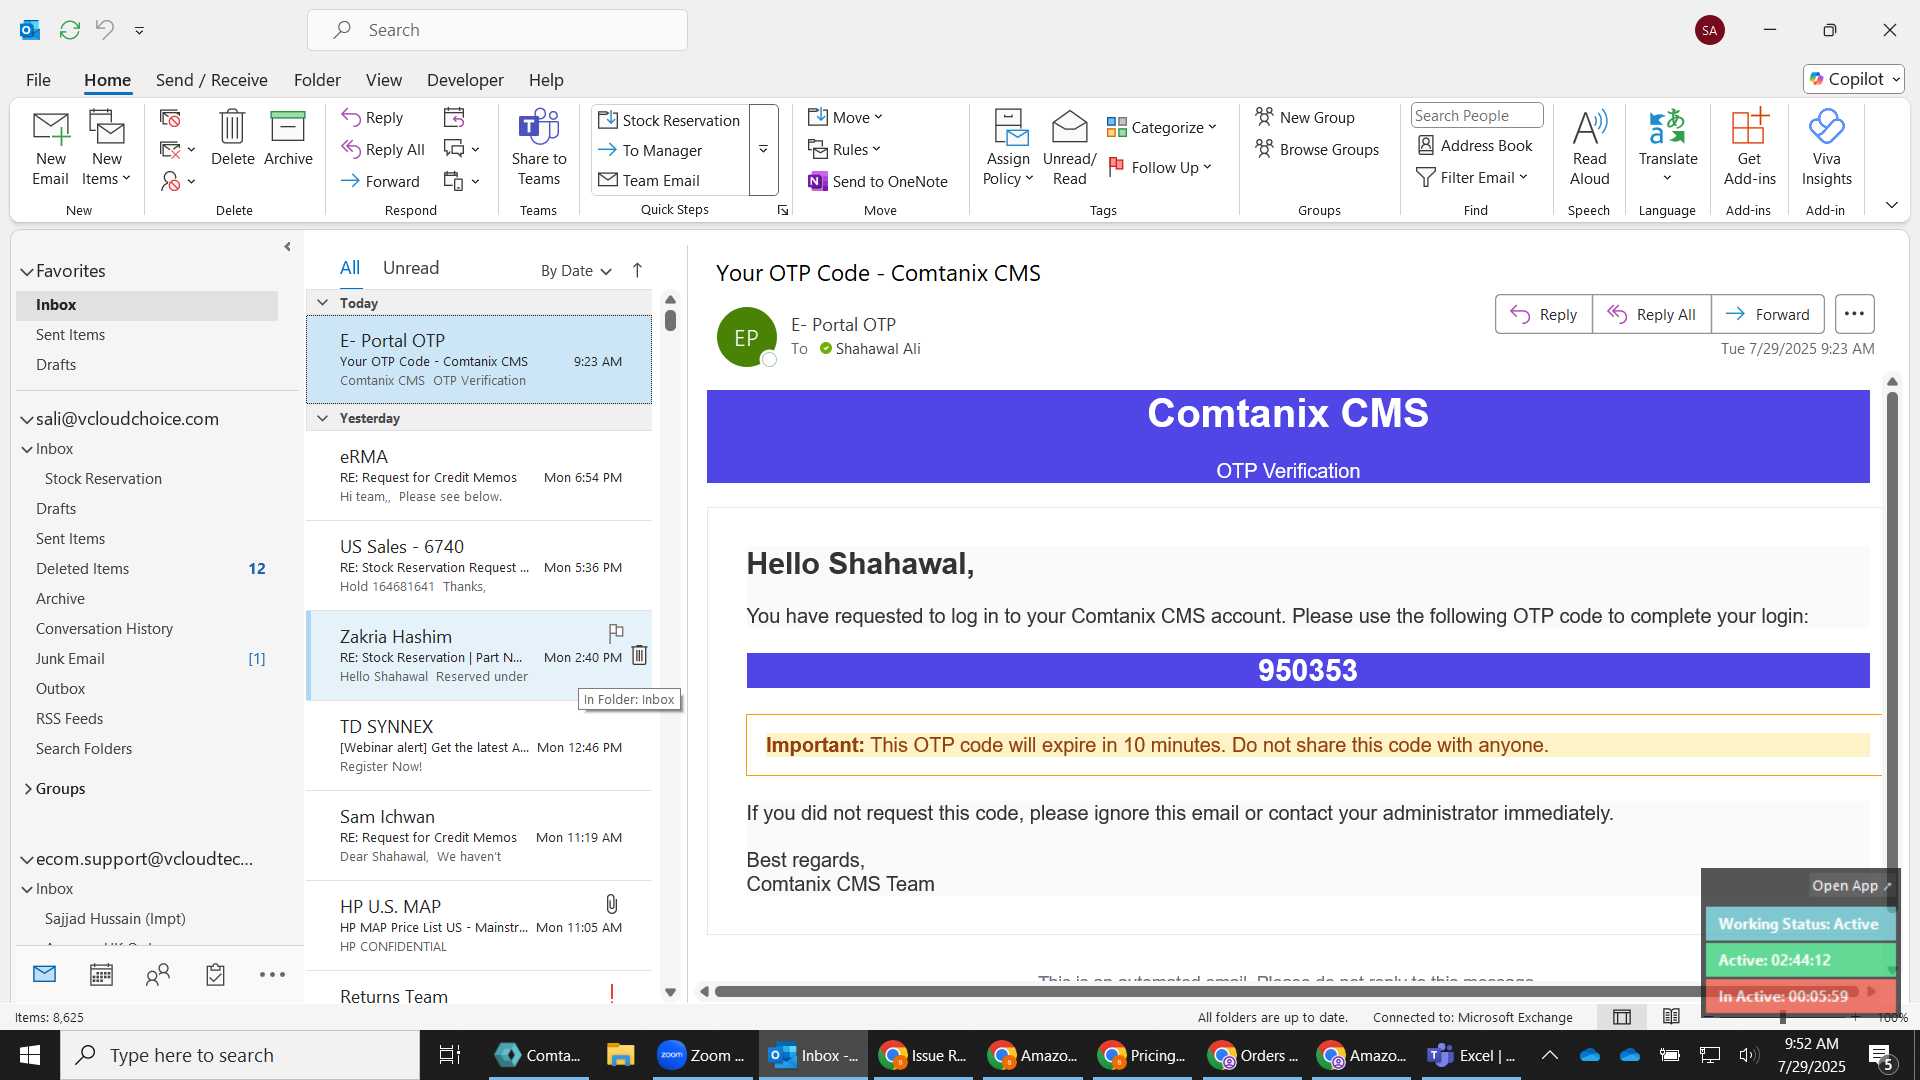Viewport: 1920px width, 1080px height.
Task: Click the zoom slider in status bar
Action: pos(1782,1017)
